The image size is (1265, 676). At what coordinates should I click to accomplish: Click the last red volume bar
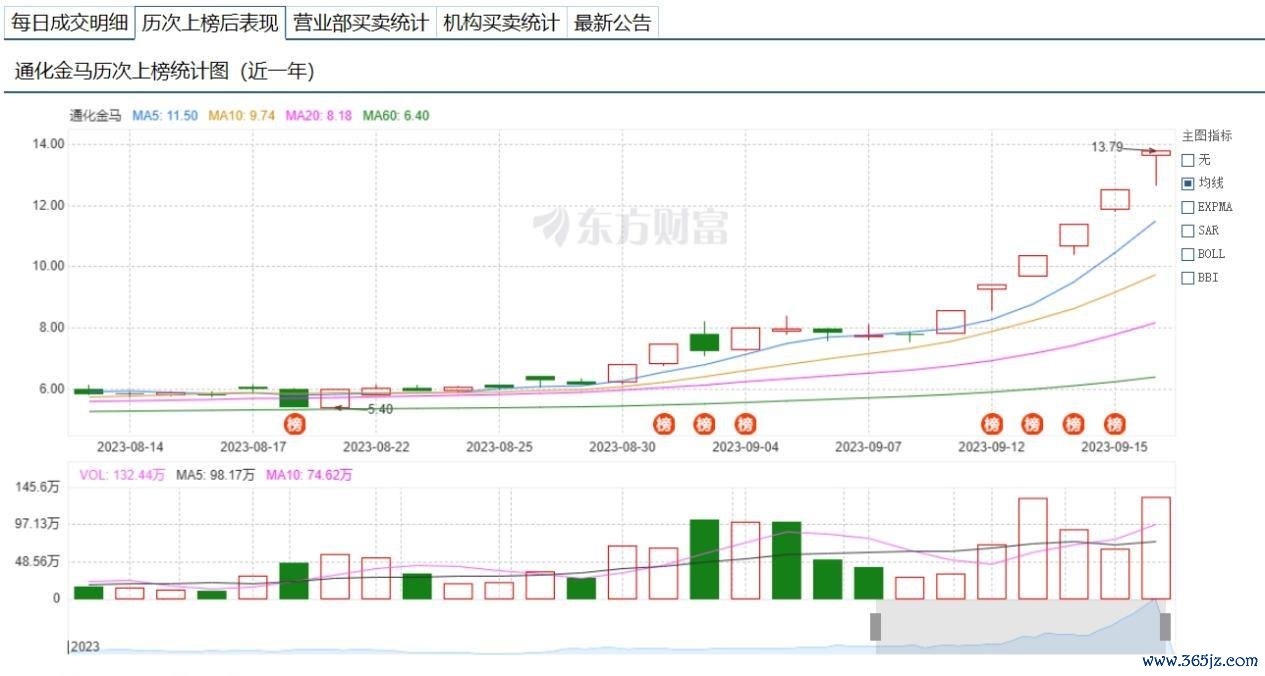point(1156,548)
